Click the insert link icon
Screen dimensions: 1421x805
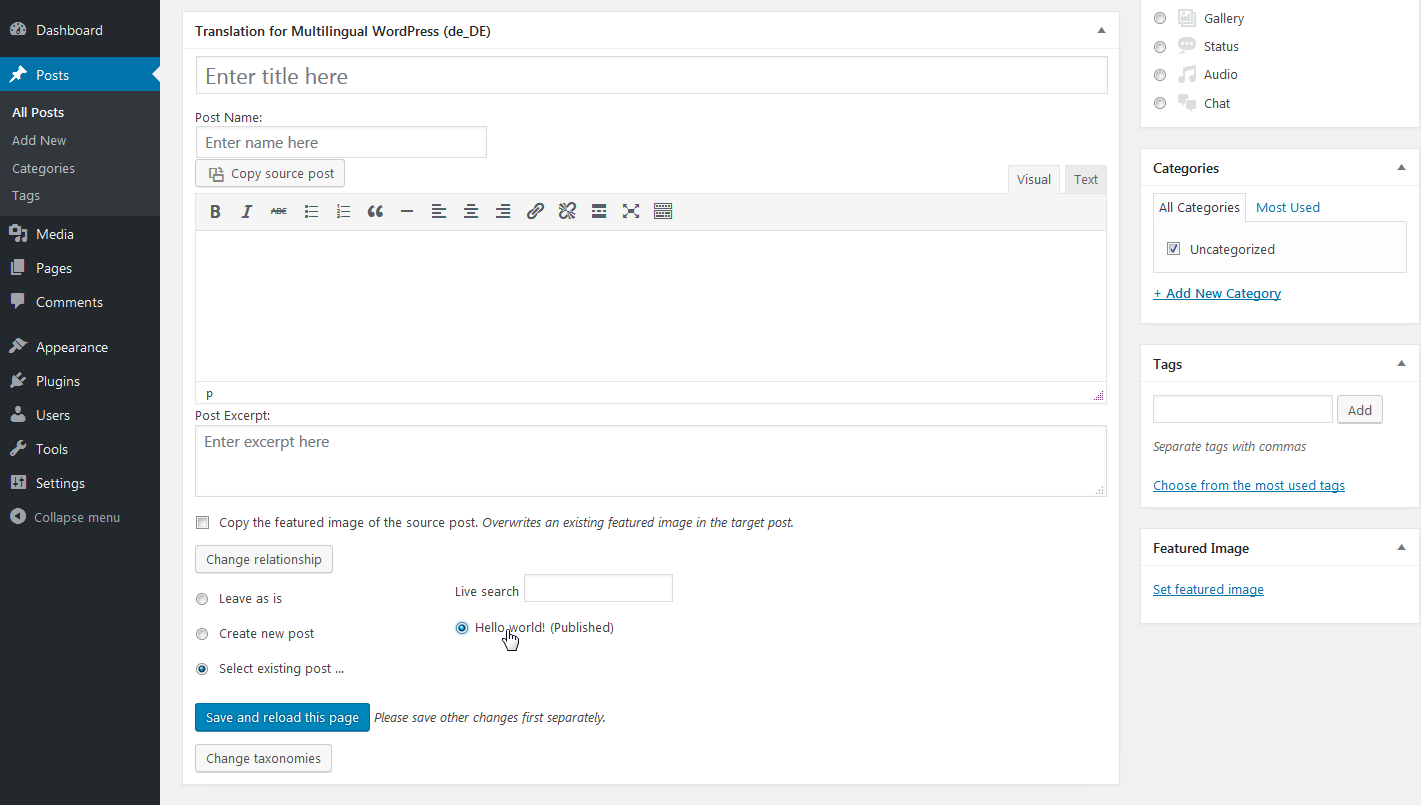coord(535,211)
